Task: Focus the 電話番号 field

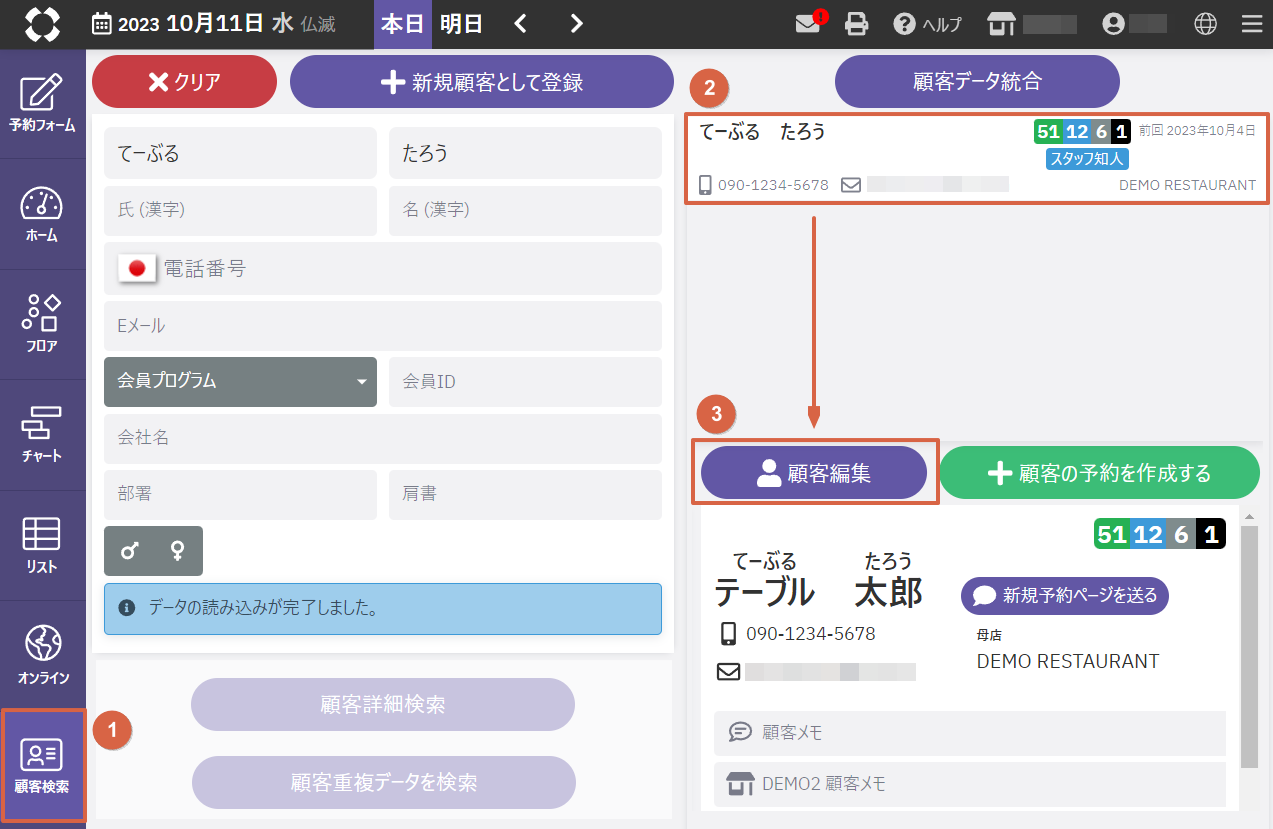Action: 383,268
